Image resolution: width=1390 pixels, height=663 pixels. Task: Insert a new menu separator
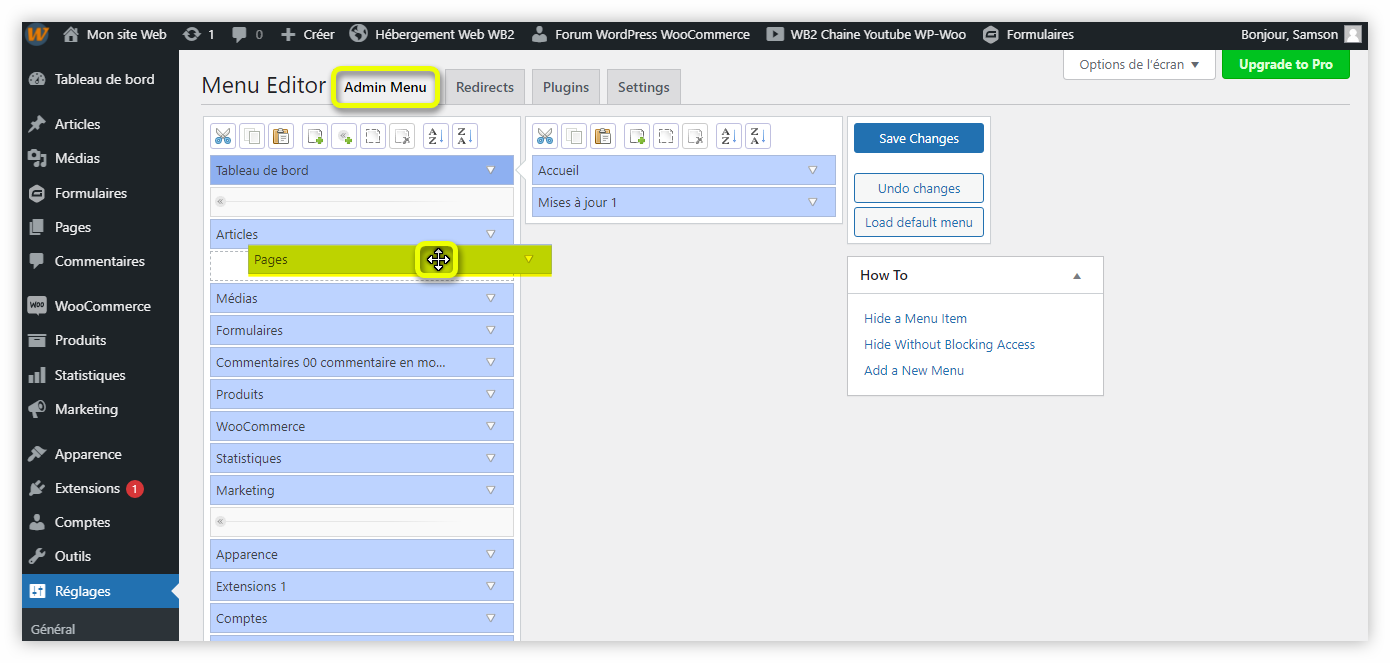(x=343, y=135)
